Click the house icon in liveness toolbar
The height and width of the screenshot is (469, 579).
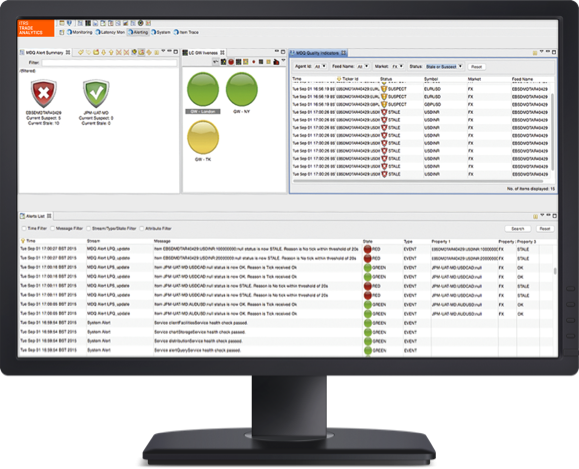click(276, 62)
